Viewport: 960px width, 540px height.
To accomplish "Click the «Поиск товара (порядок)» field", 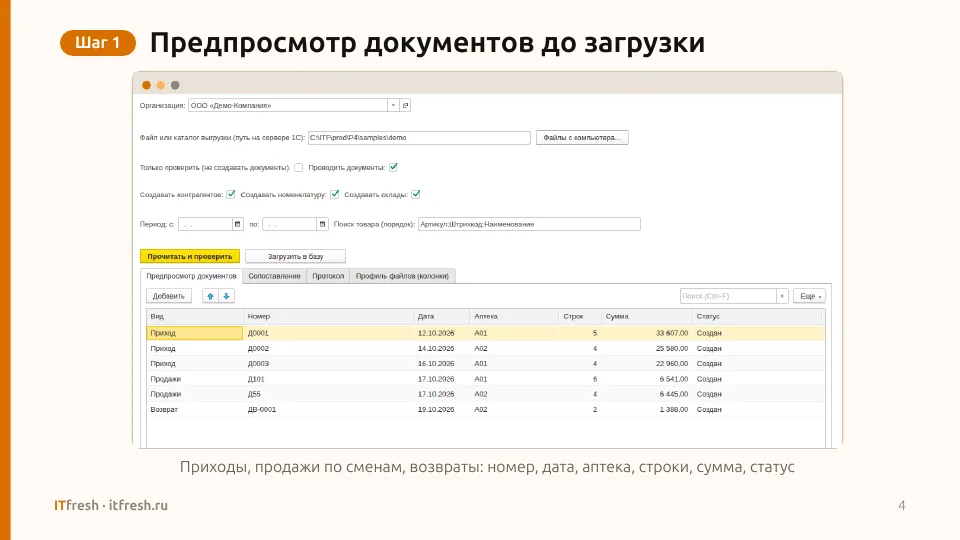I will pos(530,224).
